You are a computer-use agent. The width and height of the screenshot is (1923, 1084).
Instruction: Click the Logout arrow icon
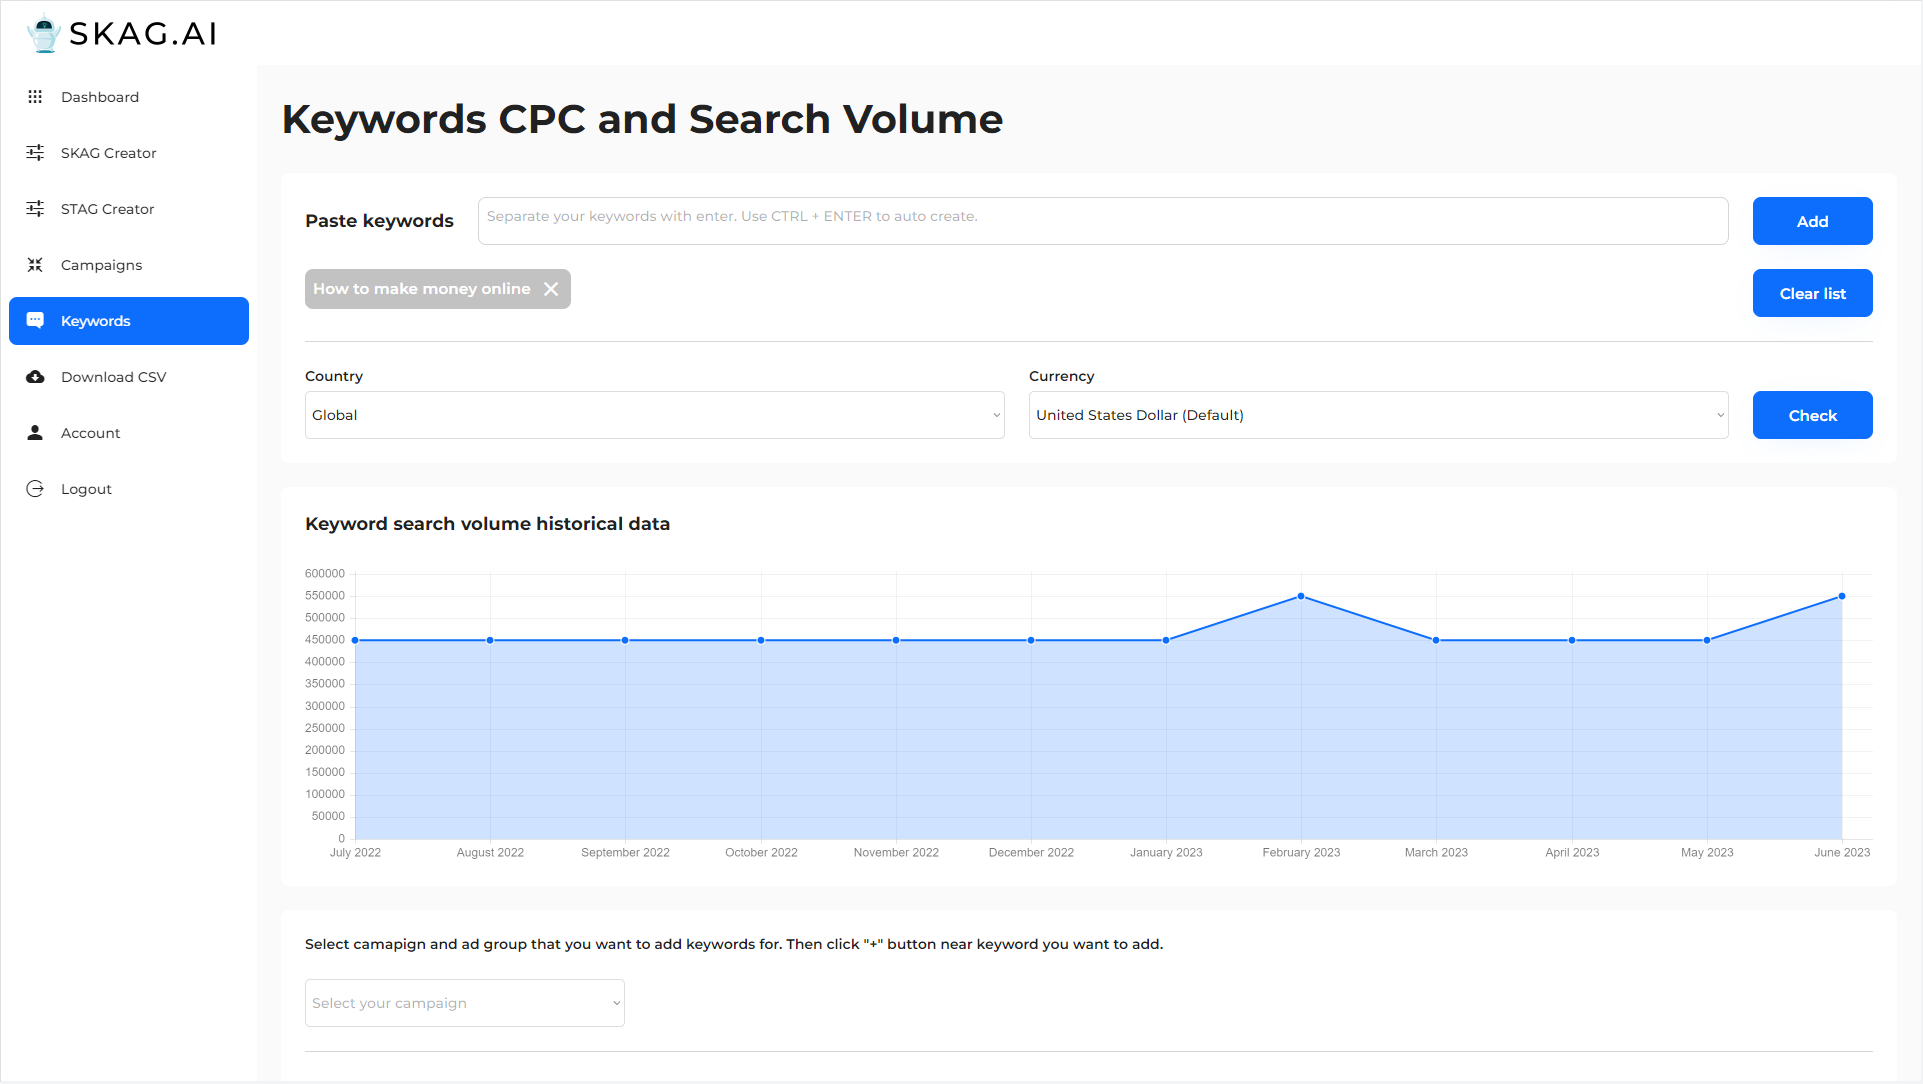(x=35, y=489)
